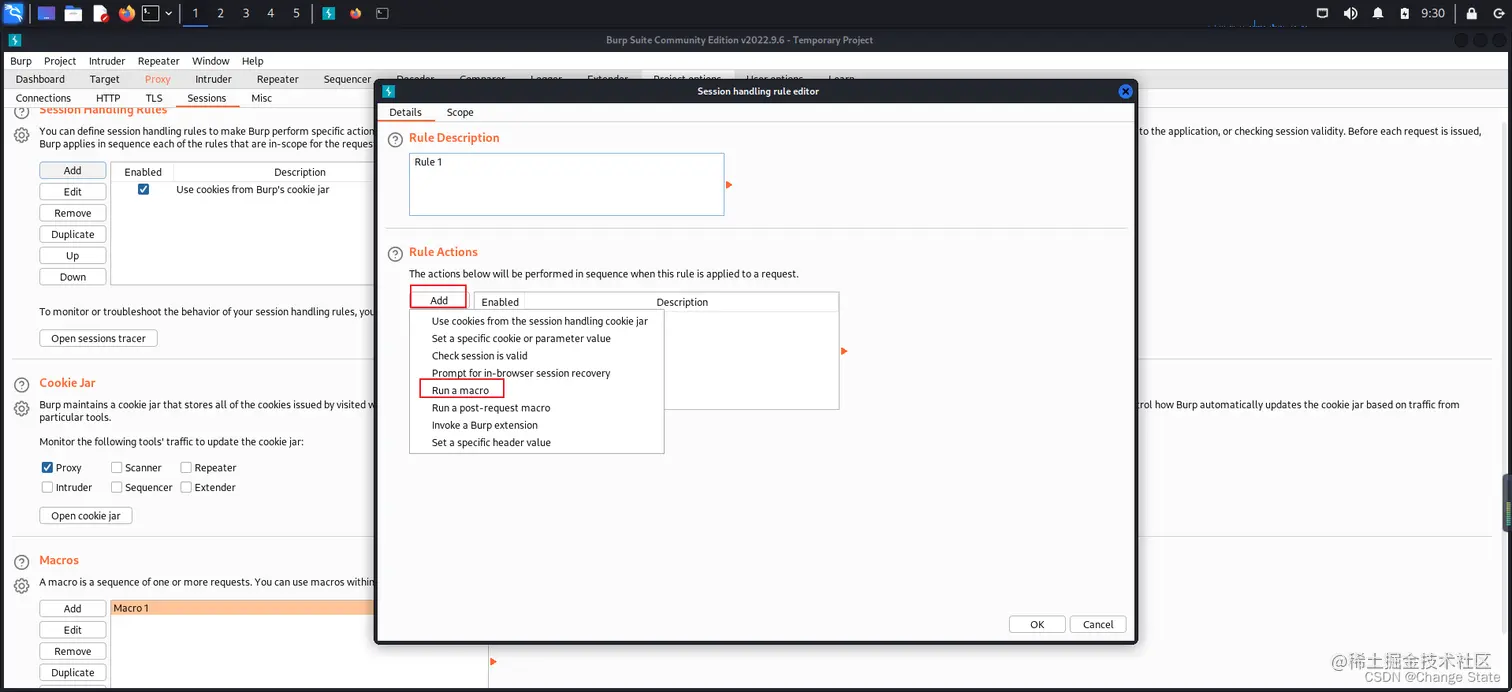
Task: Switch to workspace 3 in the panel
Action: [246, 13]
